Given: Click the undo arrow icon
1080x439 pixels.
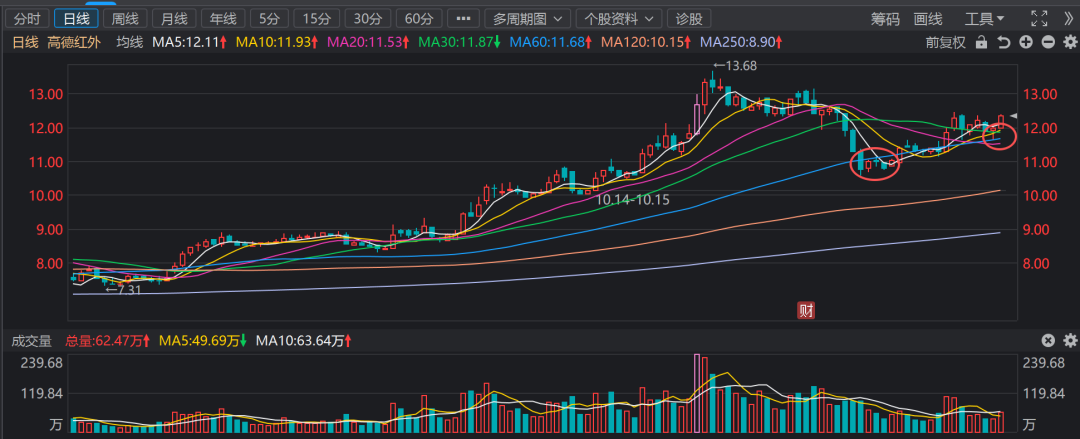Looking at the screenshot, I should click(x=1004, y=42).
